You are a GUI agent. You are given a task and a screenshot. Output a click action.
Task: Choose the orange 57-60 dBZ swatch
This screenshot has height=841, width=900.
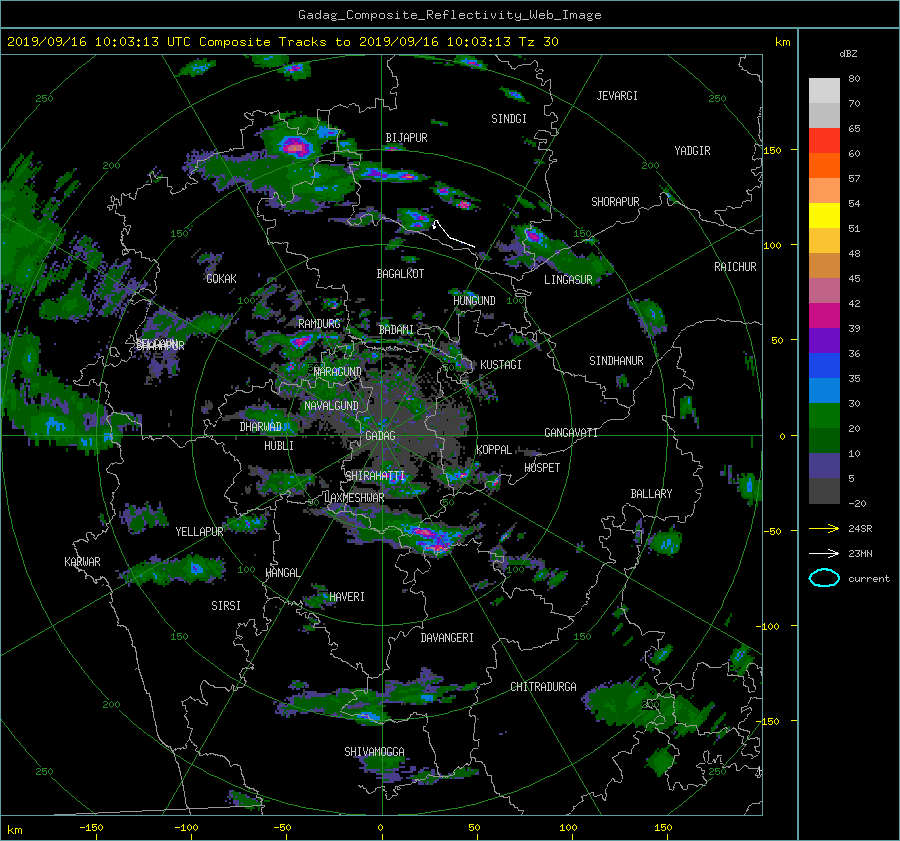pos(824,166)
